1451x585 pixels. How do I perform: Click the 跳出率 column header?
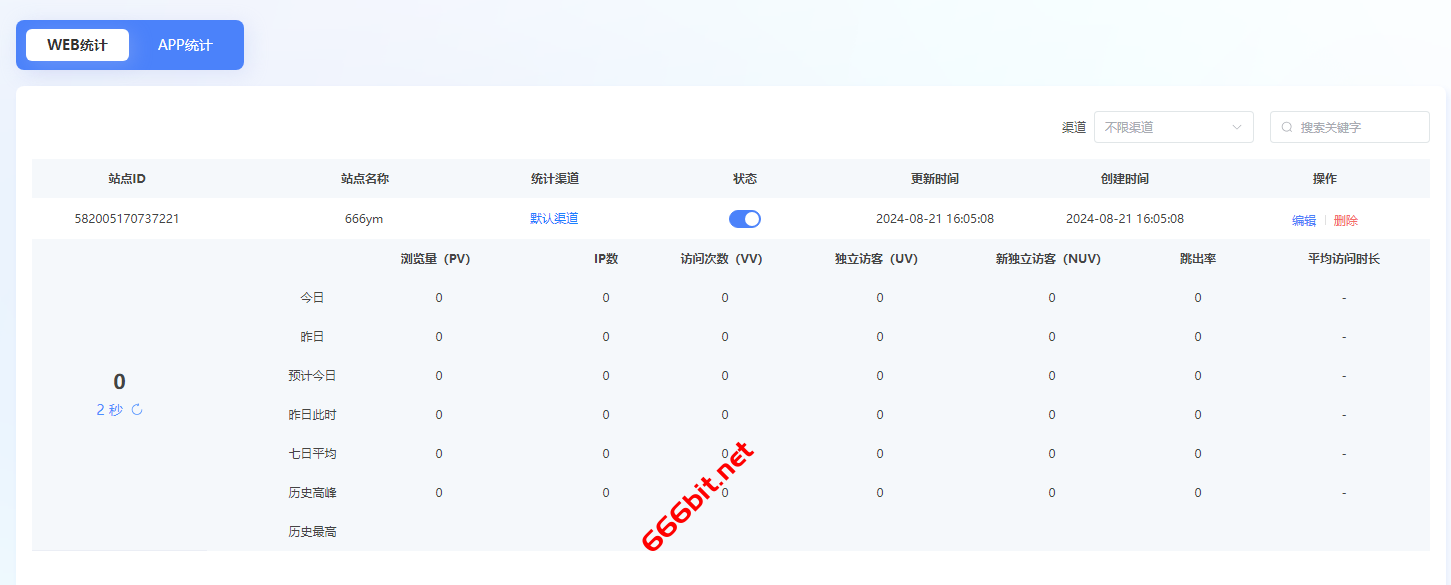[1198, 259]
